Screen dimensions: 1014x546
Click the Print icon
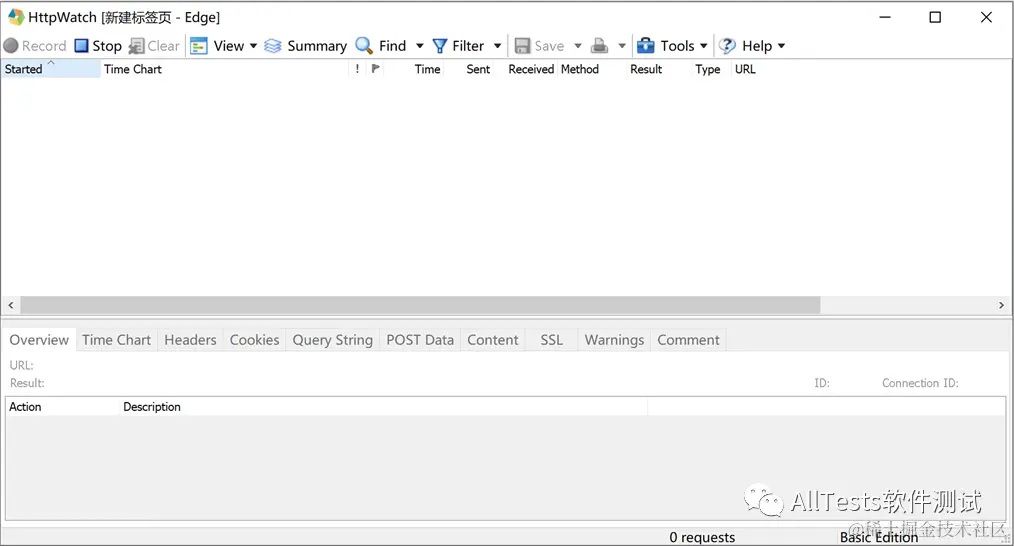pyautogui.click(x=599, y=46)
